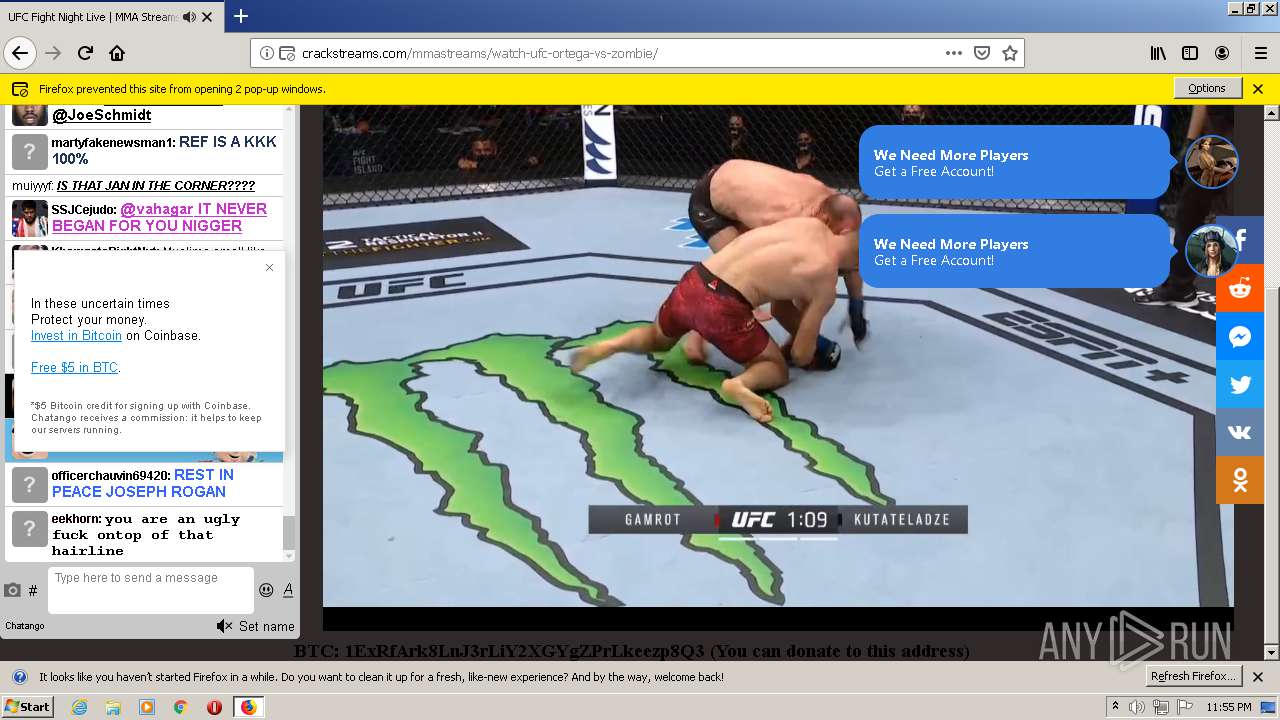Image resolution: width=1280 pixels, height=720 pixels.
Task: Toggle the sidebar view
Action: click(x=1190, y=53)
